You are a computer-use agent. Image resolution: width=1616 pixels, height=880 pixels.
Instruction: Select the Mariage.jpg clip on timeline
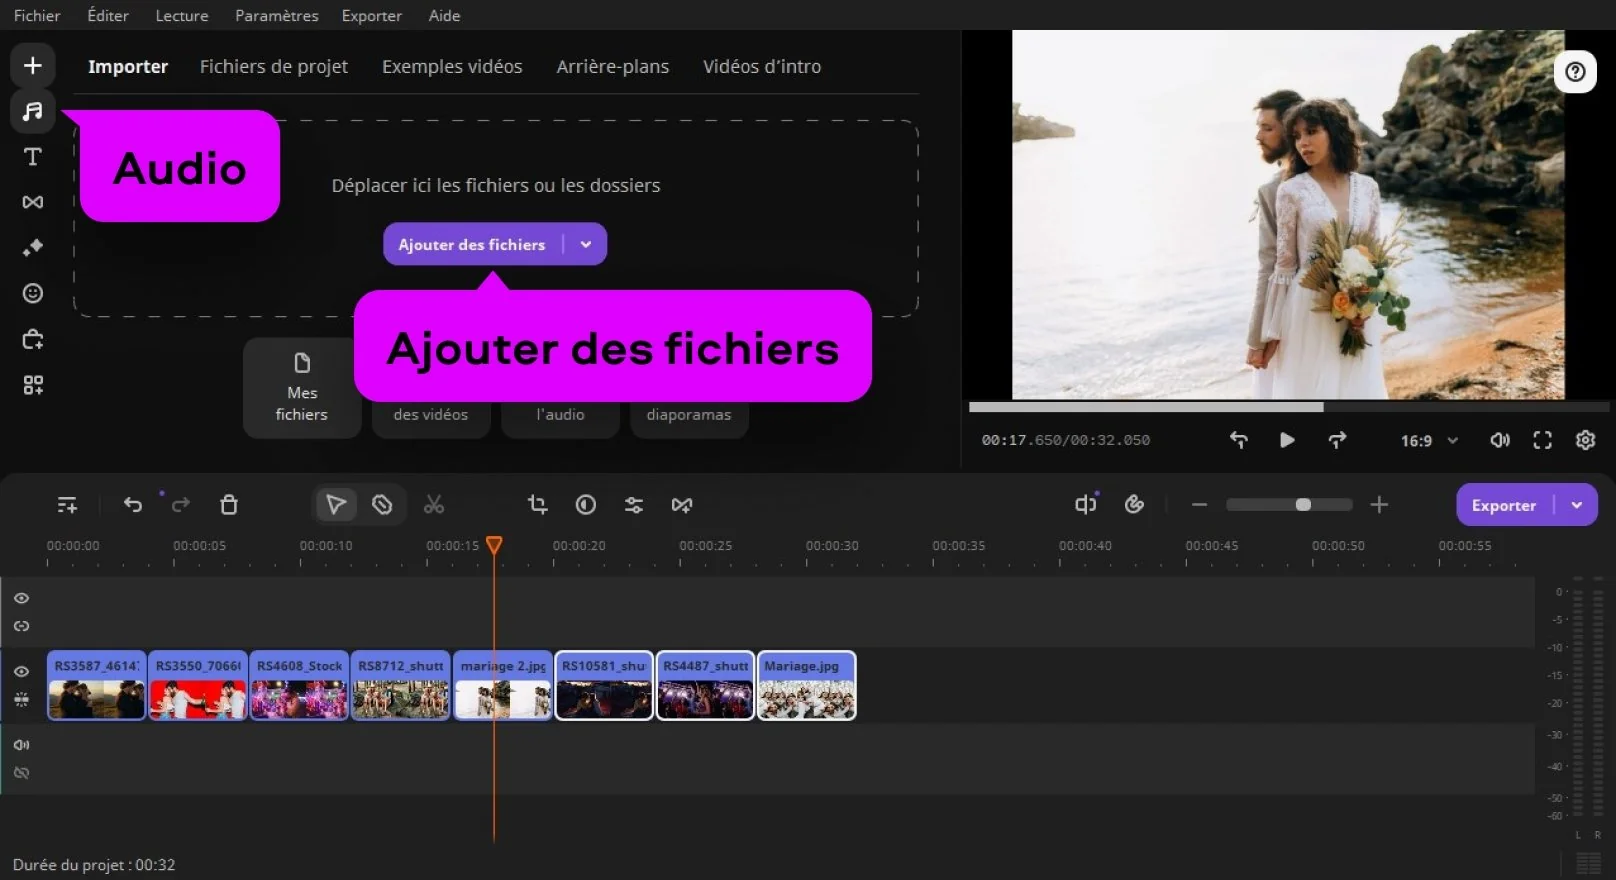coord(806,687)
